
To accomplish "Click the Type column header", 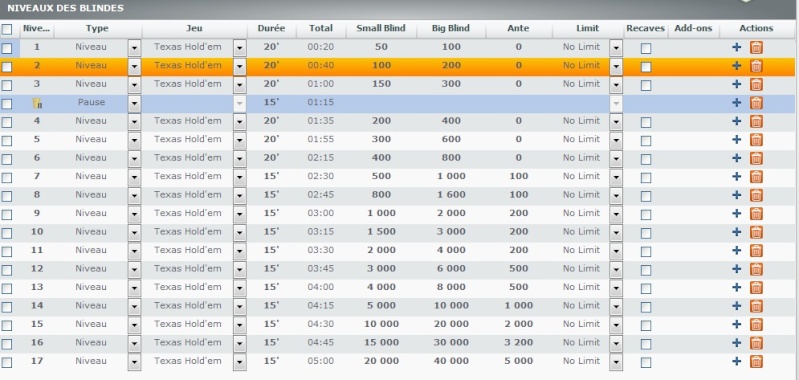I will point(97,29).
